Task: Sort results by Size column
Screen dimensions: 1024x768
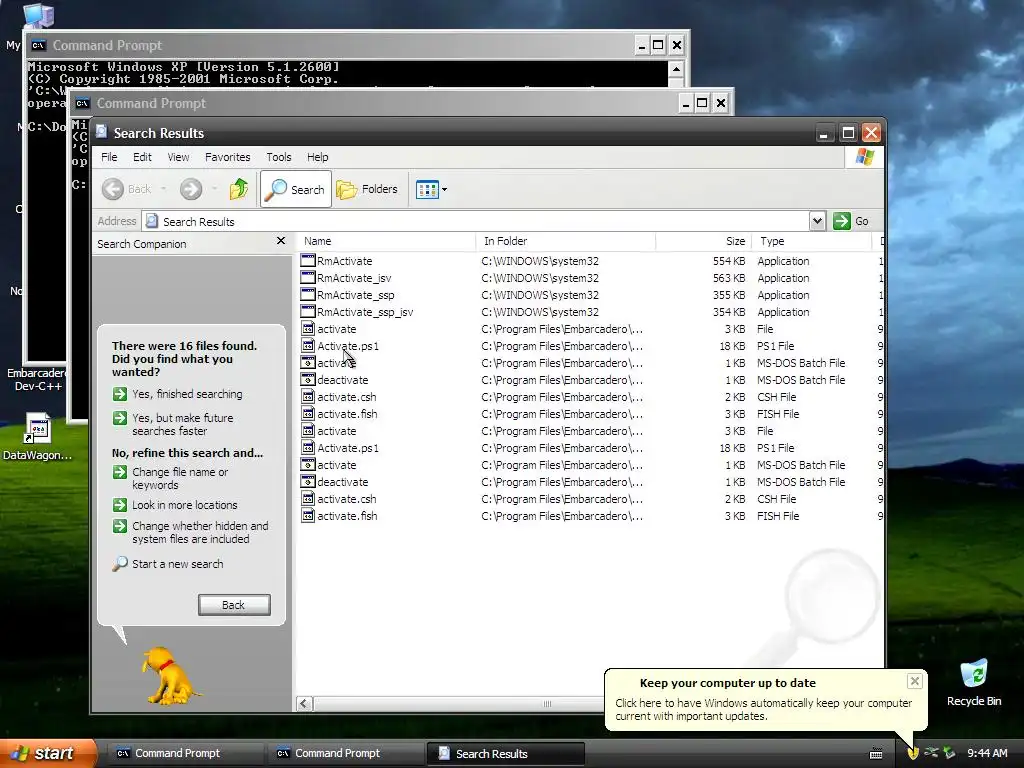Action: pos(703,241)
